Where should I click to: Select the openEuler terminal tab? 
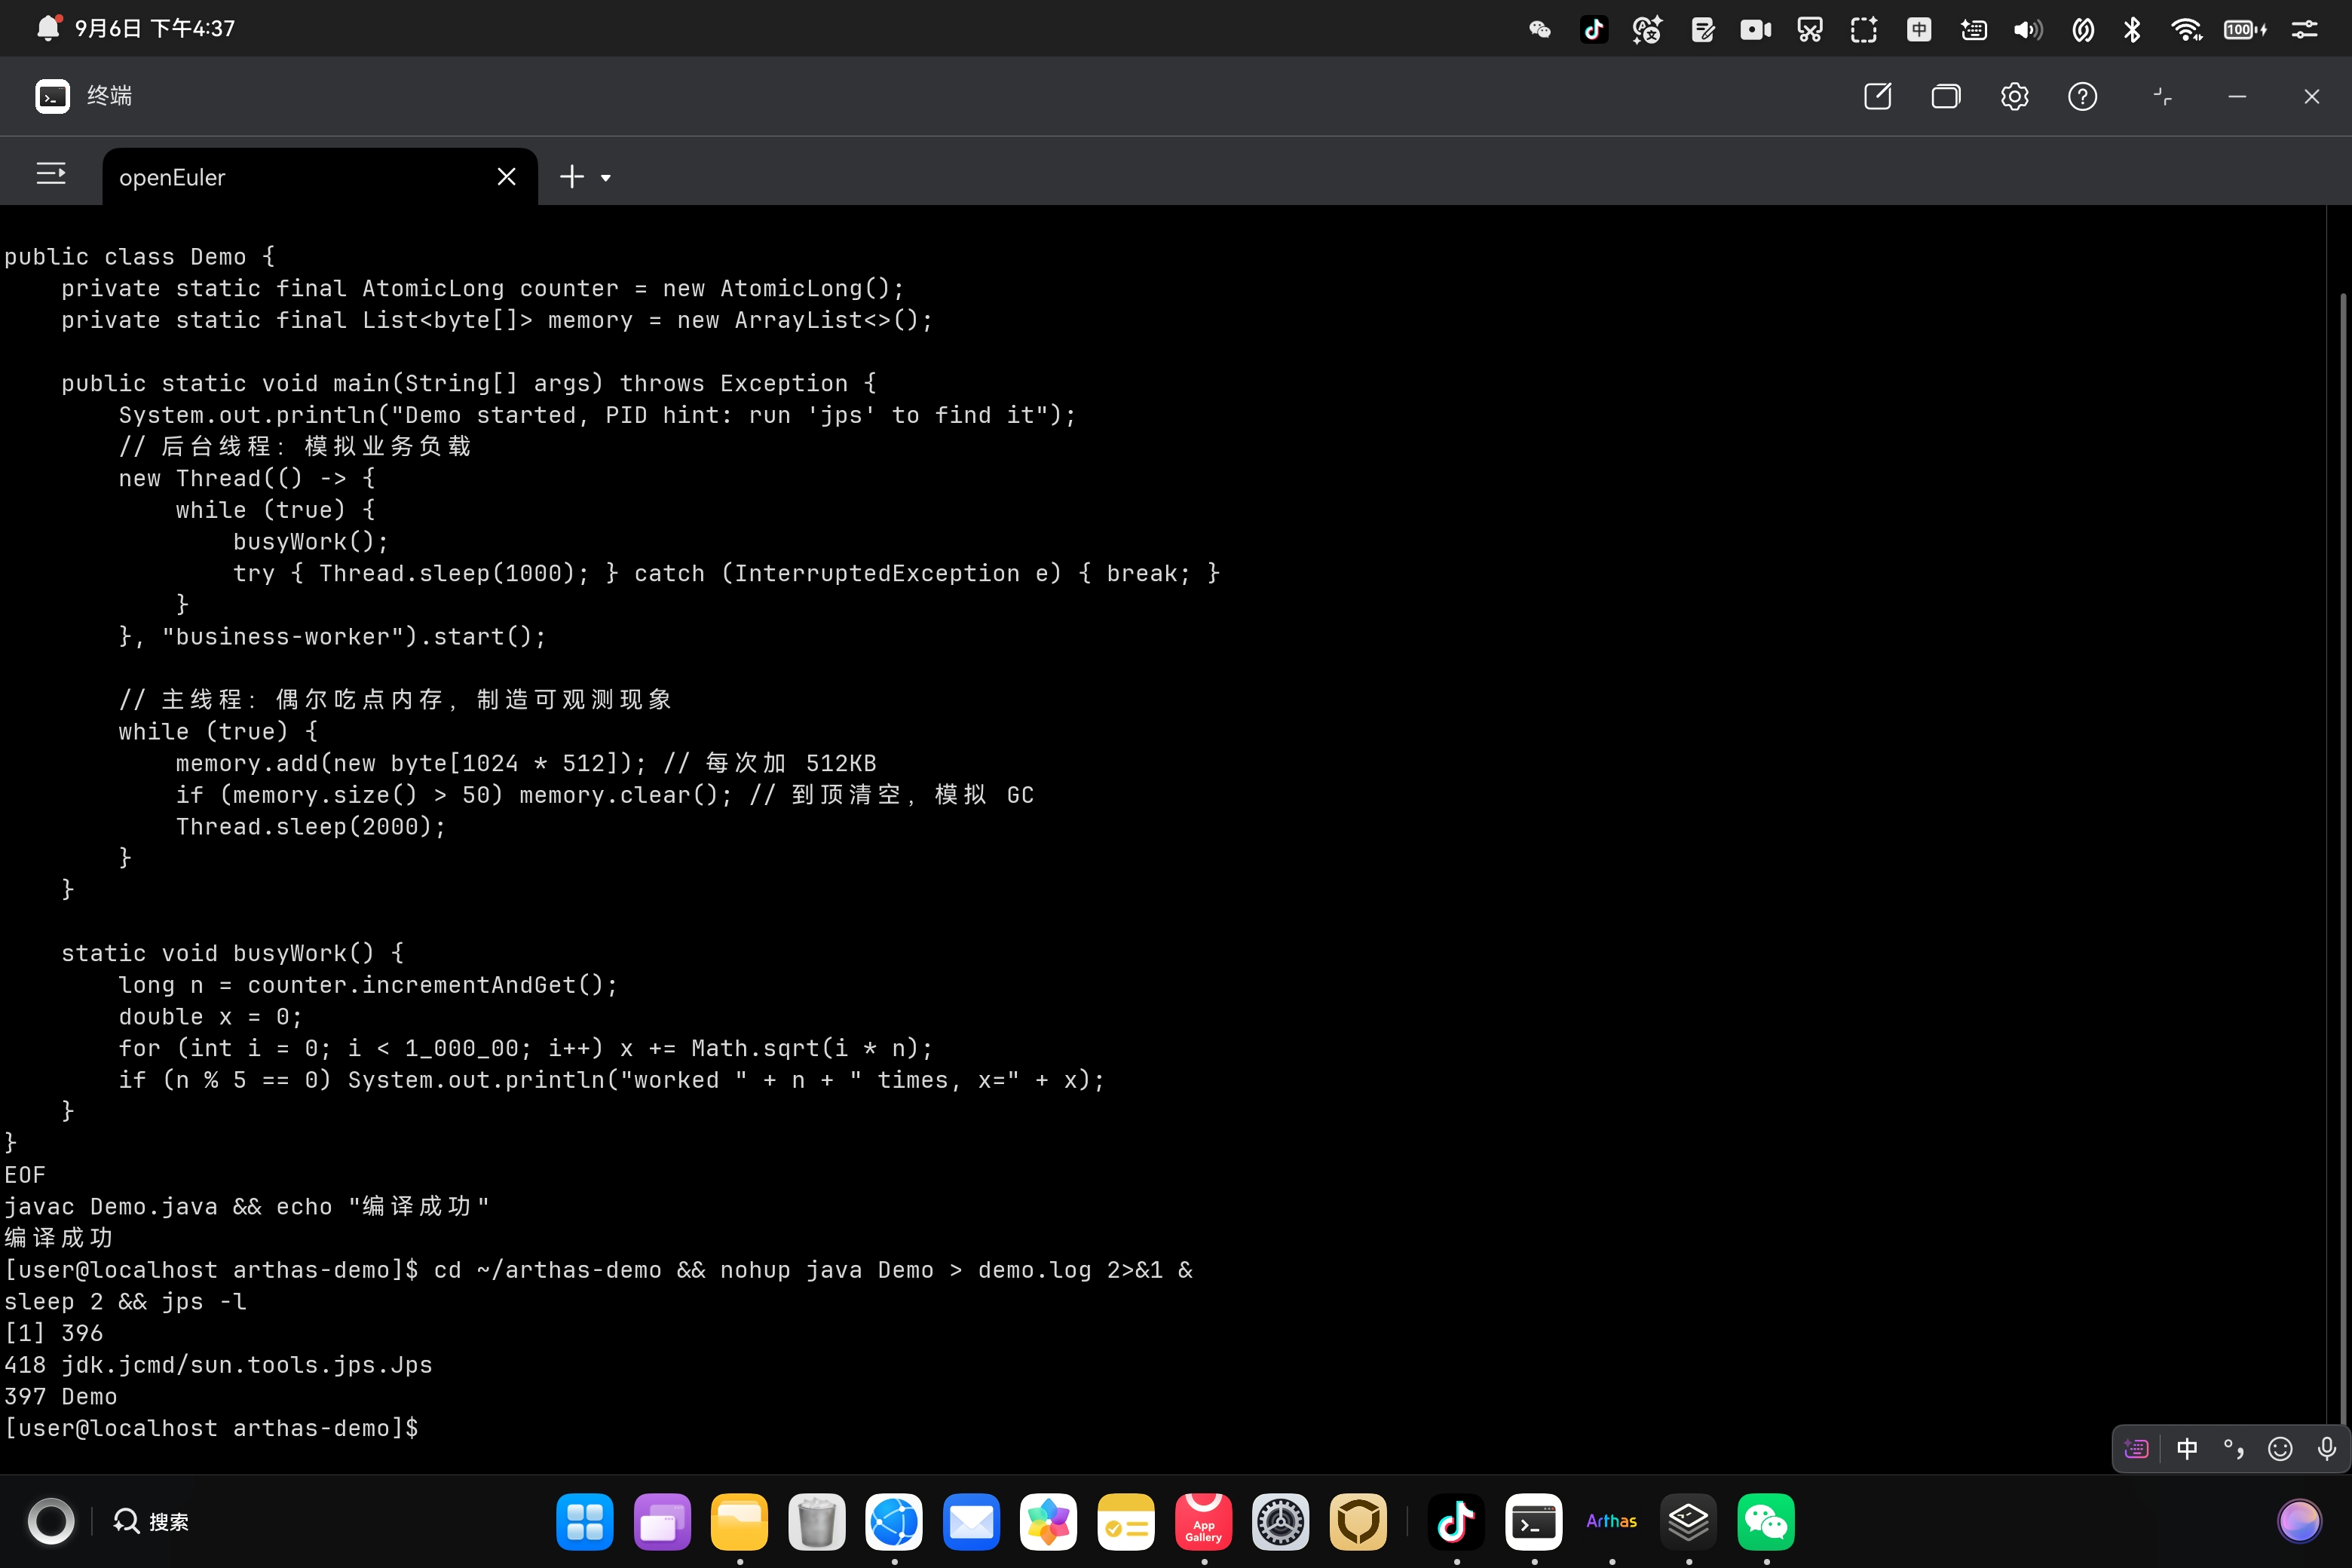(x=319, y=177)
